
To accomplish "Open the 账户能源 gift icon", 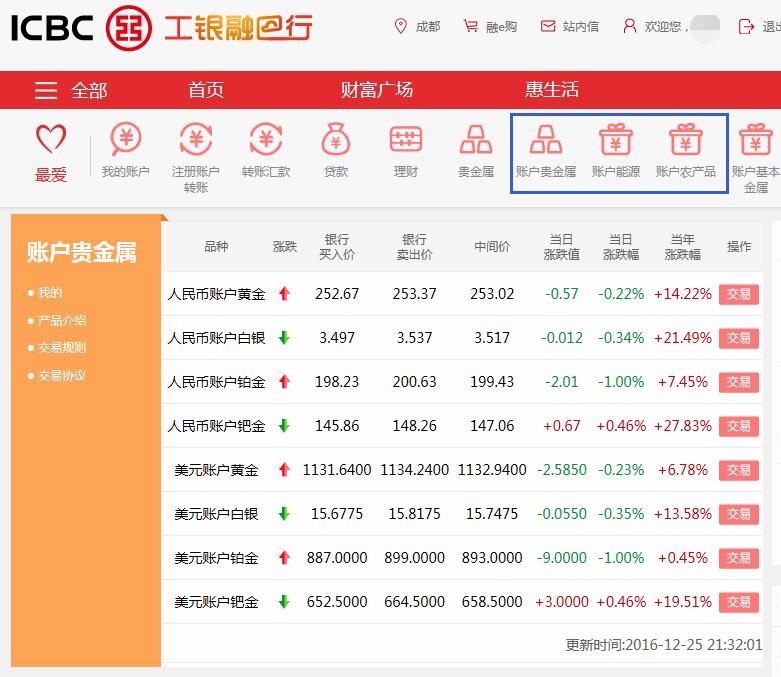I will click(616, 139).
